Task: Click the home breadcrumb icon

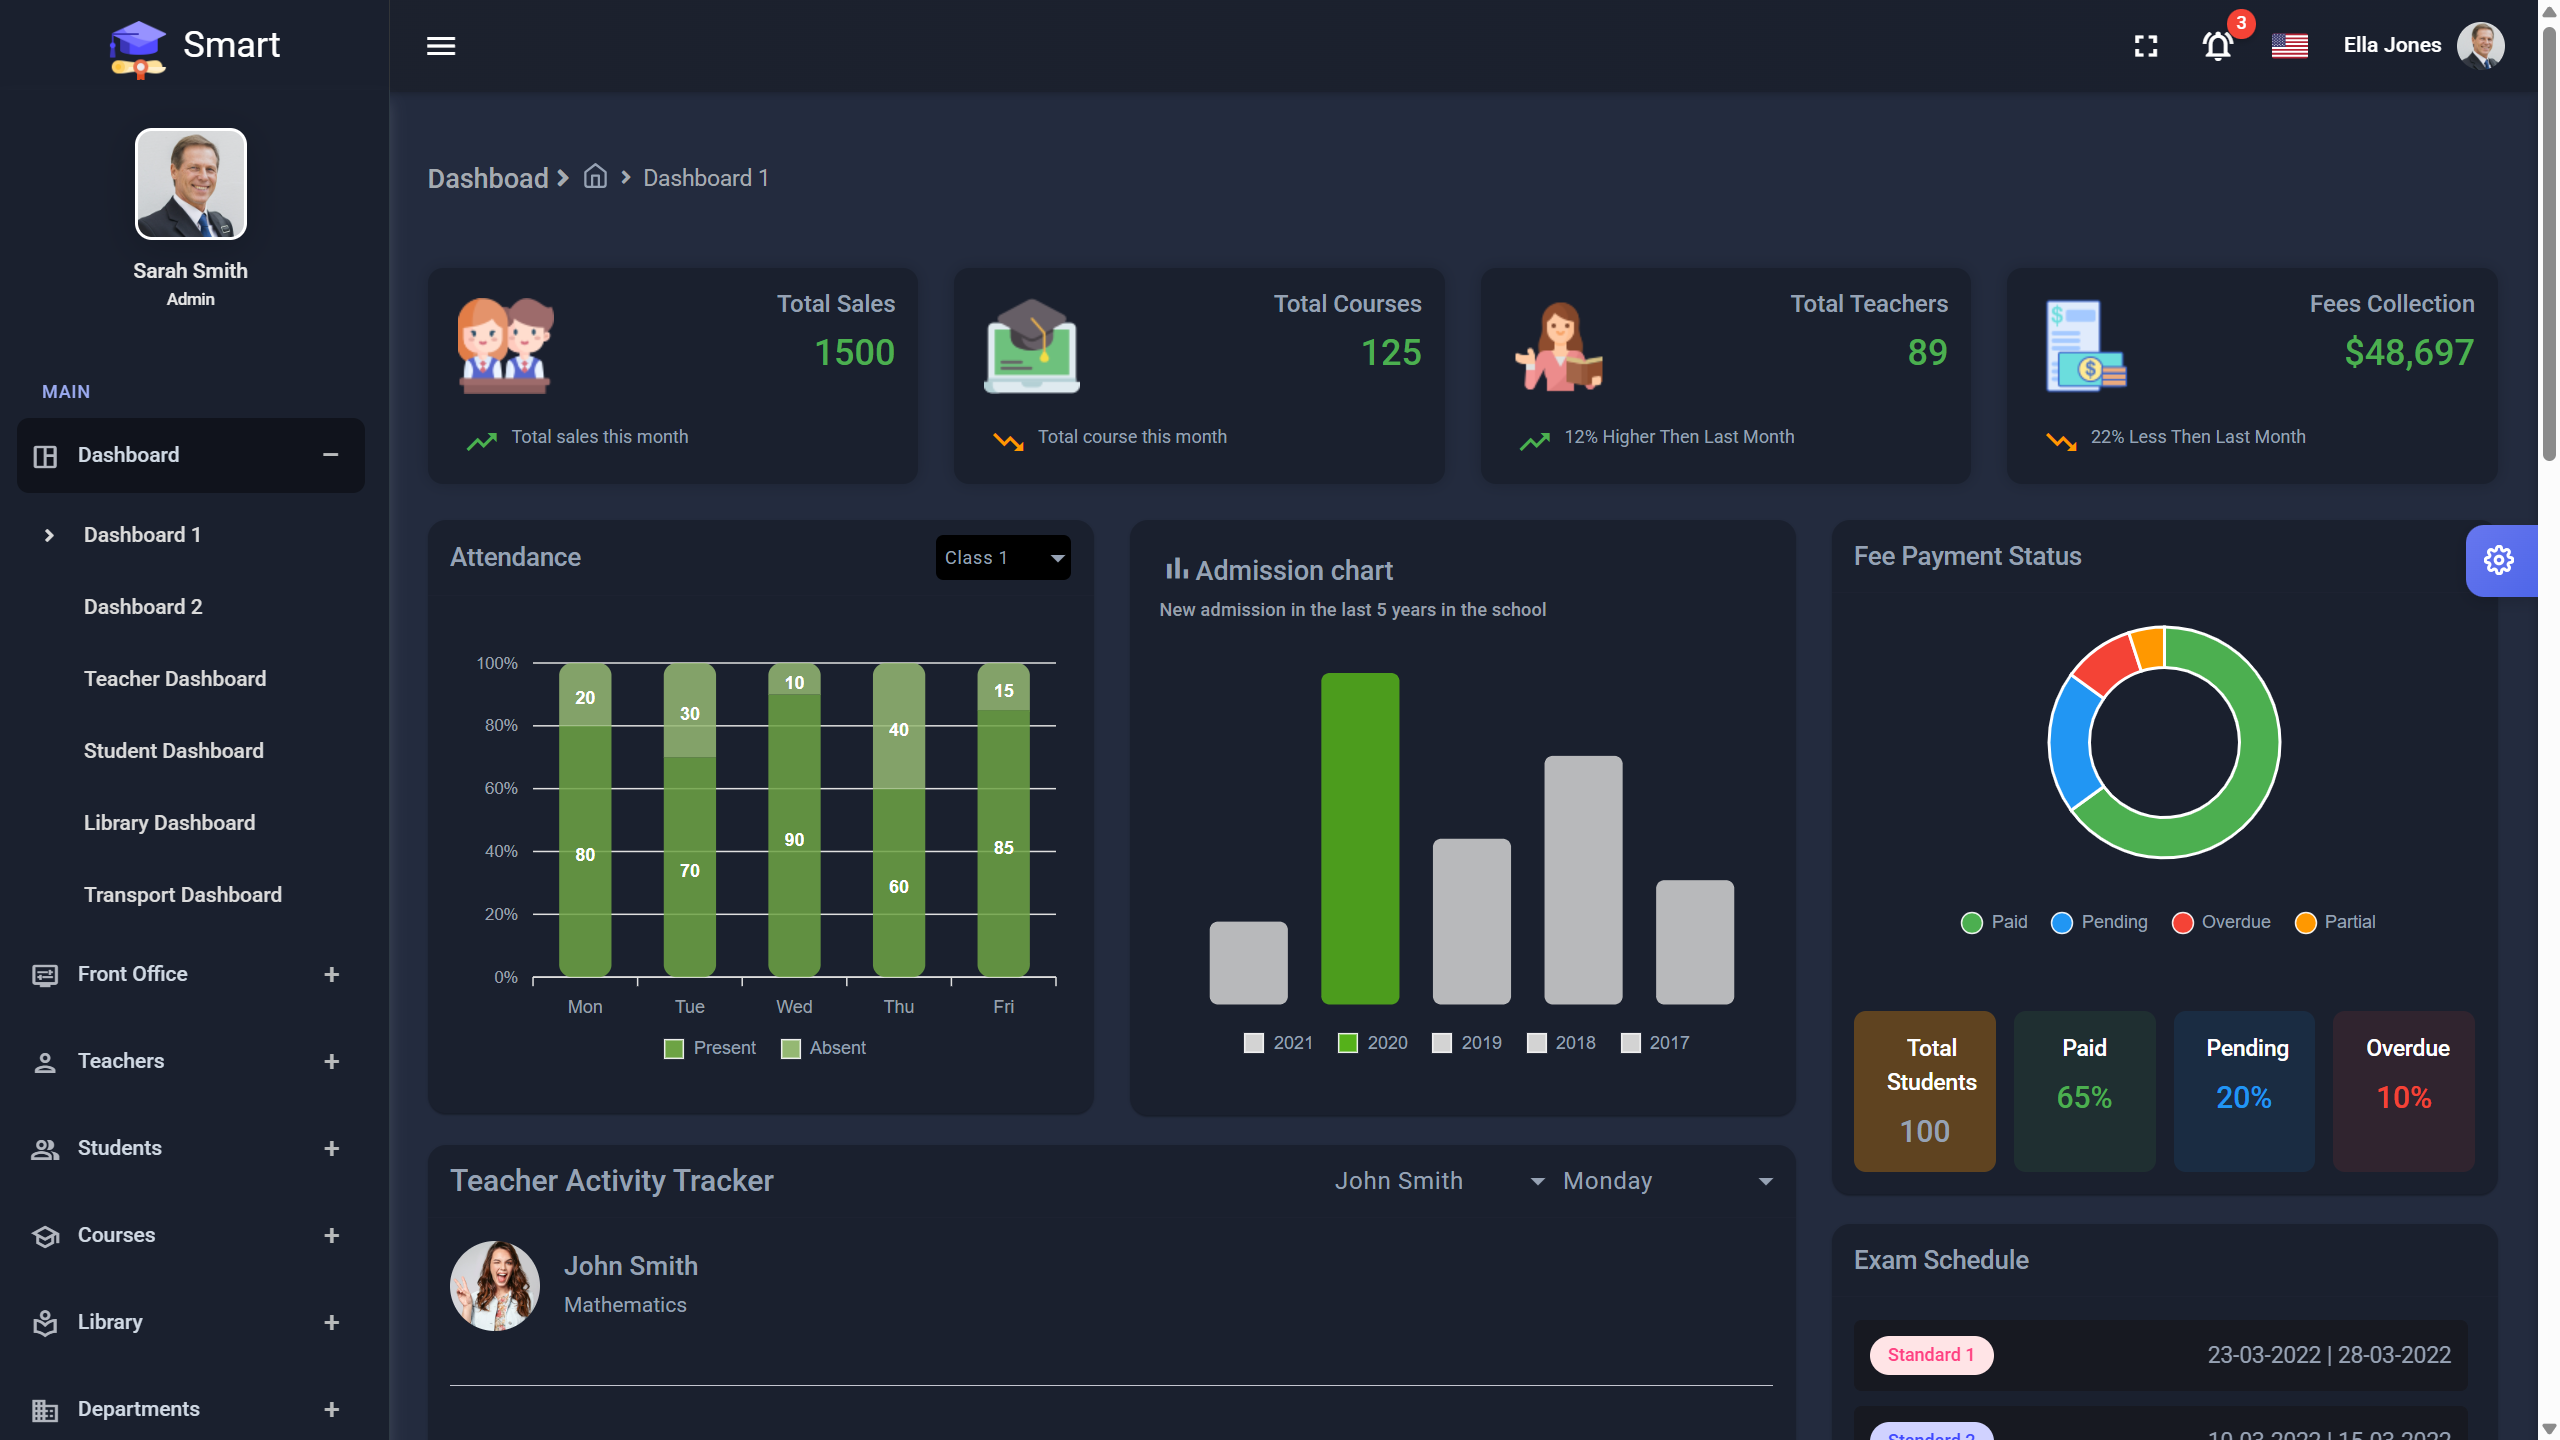Action: click(596, 177)
